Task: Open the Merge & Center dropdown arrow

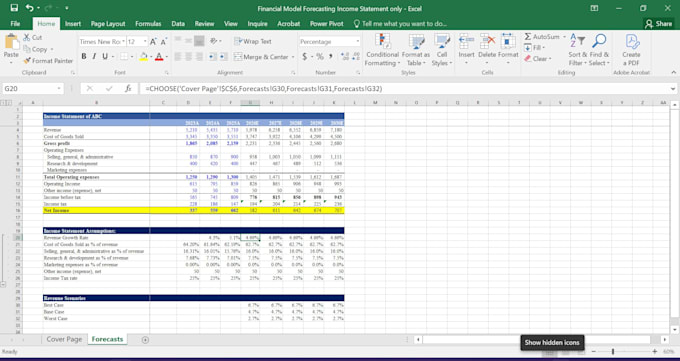Action: (293, 57)
